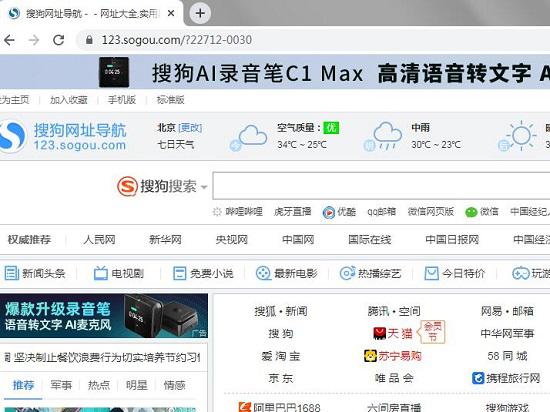Expand the 搜狗搜索 engine dropdown arrow
The image size is (550, 412).
pos(204,187)
